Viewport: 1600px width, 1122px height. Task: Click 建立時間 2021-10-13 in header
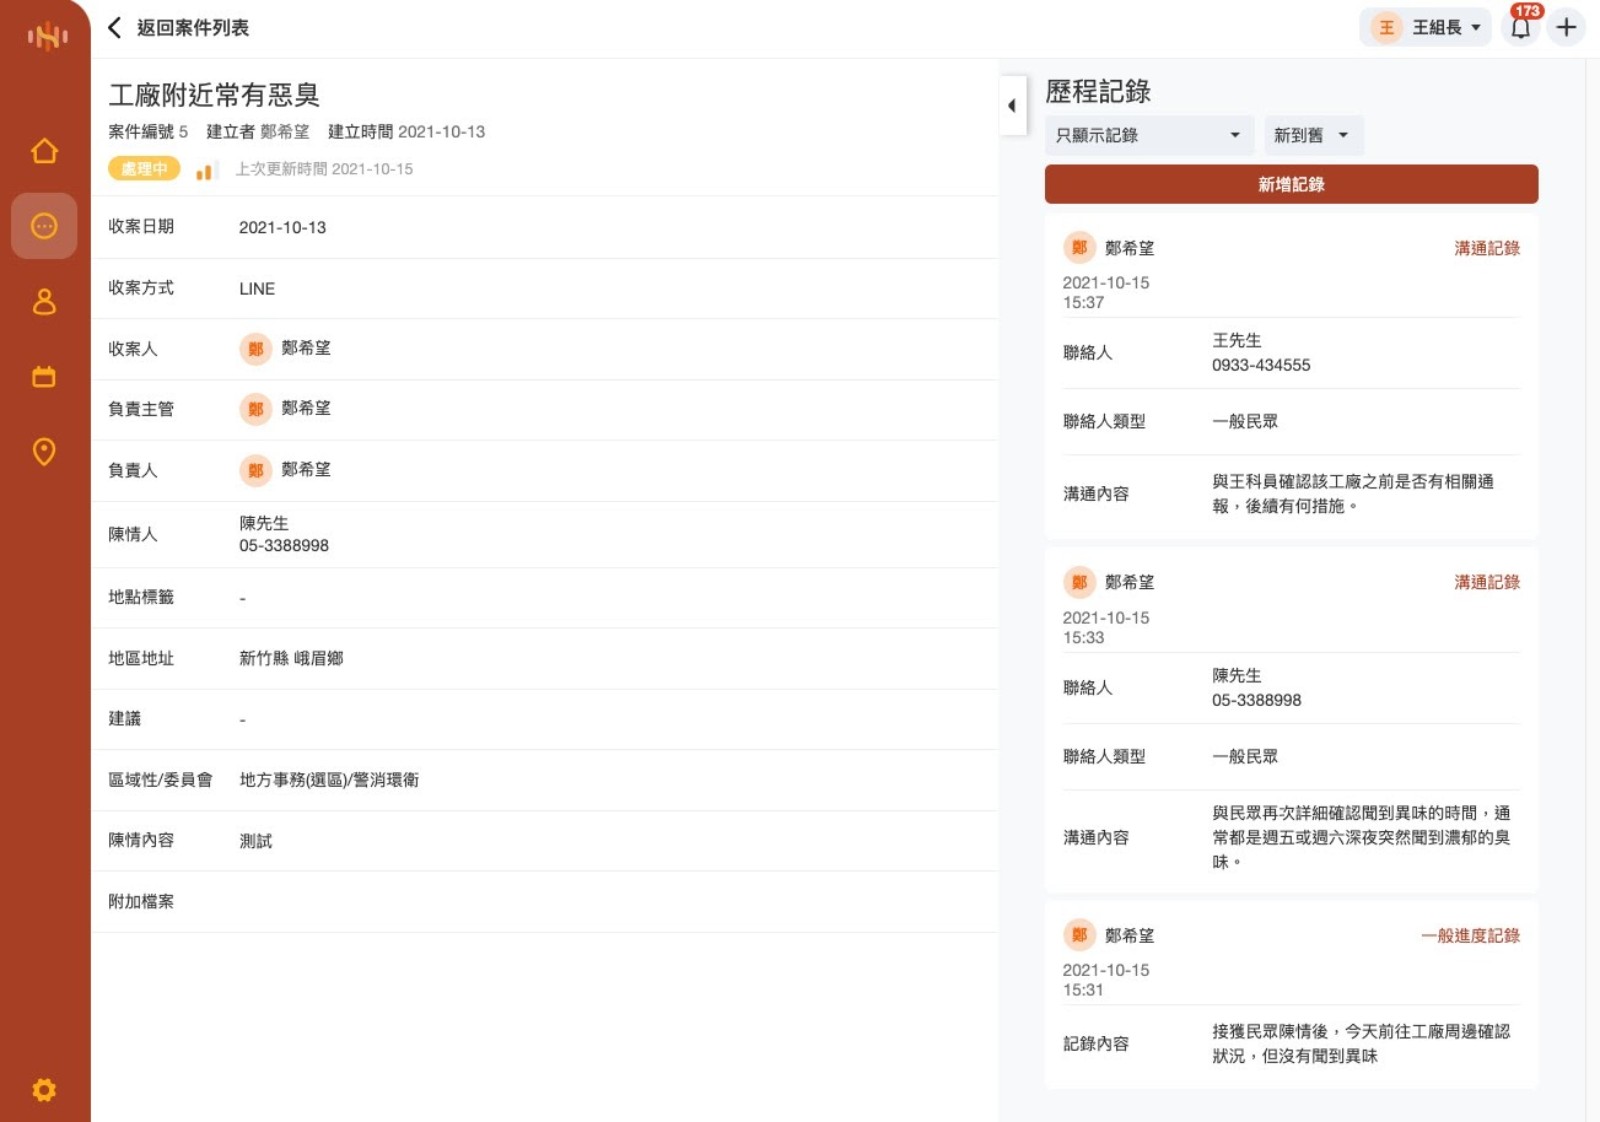click(x=406, y=132)
